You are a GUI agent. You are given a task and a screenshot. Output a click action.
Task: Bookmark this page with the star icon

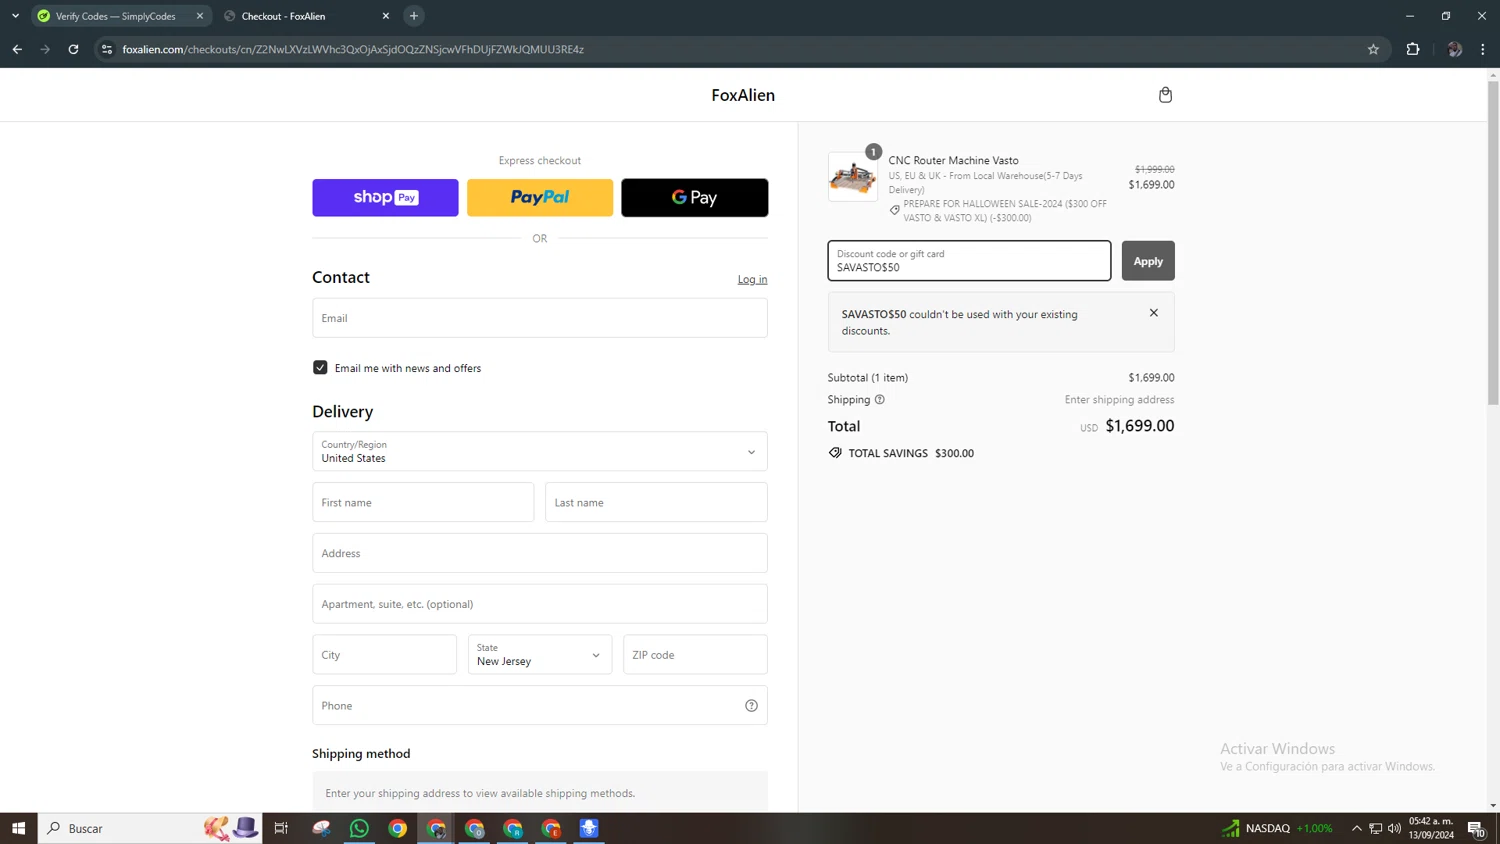pyautogui.click(x=1373, y=49)
